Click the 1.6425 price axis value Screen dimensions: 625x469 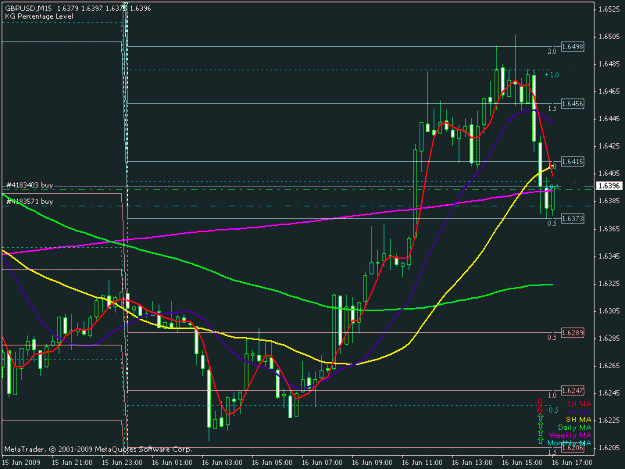pyautogui.click(x=609, y=146)
